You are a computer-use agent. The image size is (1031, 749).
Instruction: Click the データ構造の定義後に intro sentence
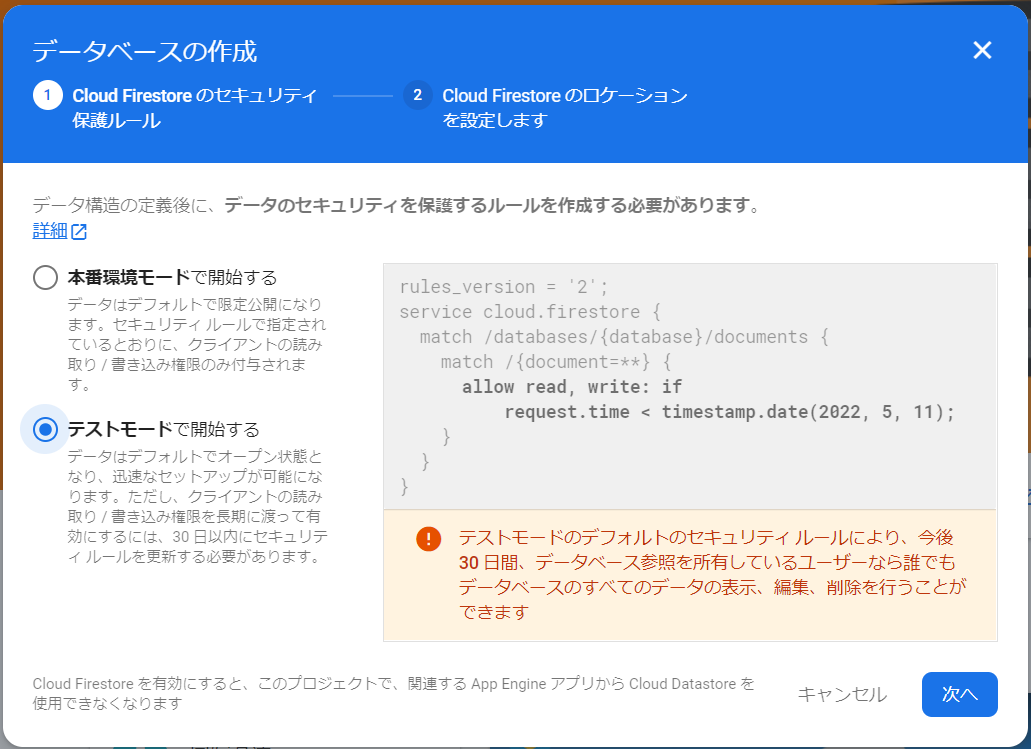(x=396, y=206)
